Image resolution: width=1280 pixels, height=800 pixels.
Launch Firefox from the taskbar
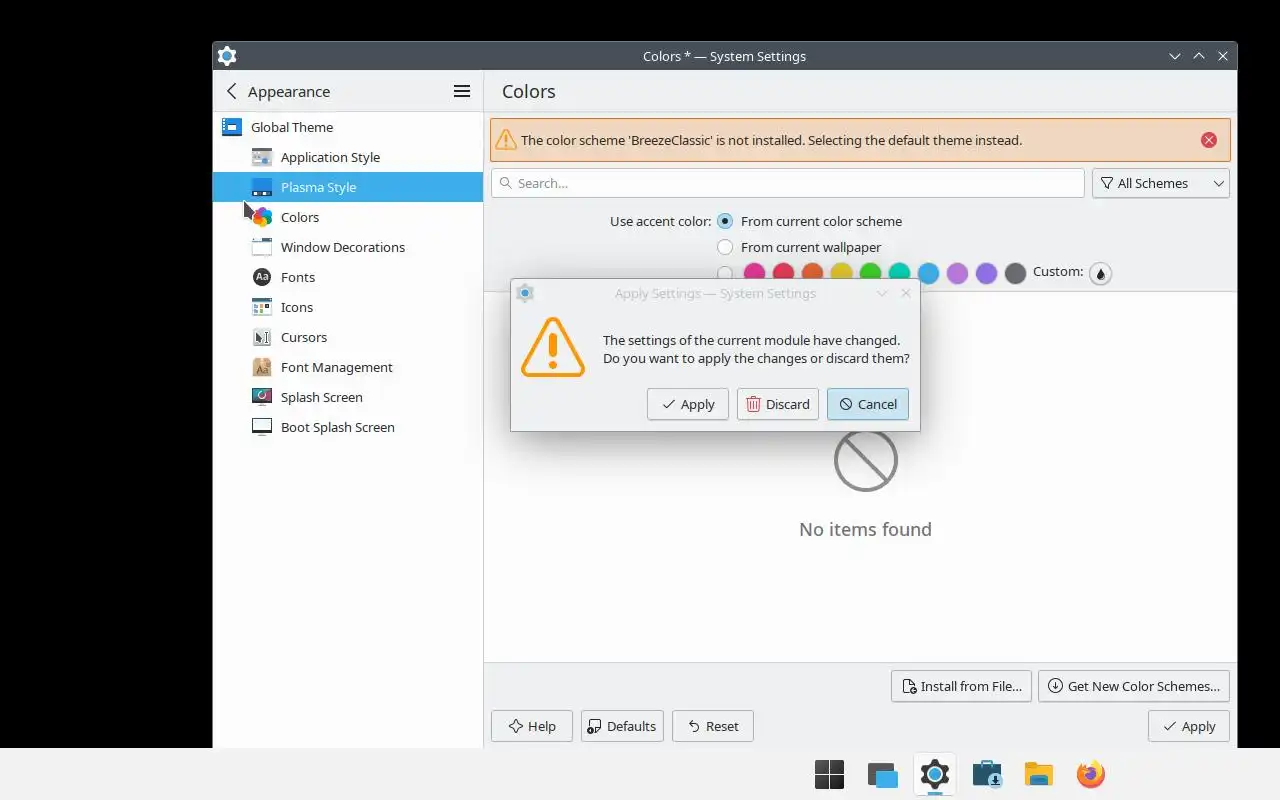pos(1091,775)
